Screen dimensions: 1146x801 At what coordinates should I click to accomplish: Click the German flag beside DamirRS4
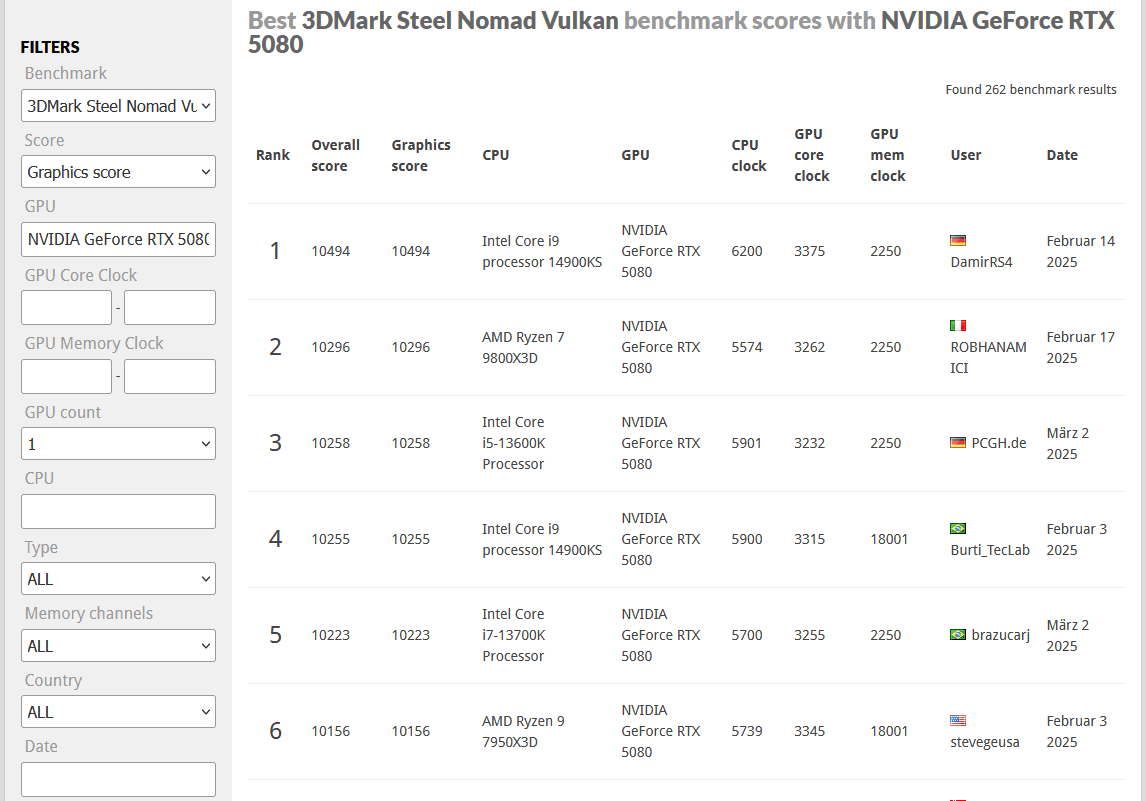coord(958,240)
